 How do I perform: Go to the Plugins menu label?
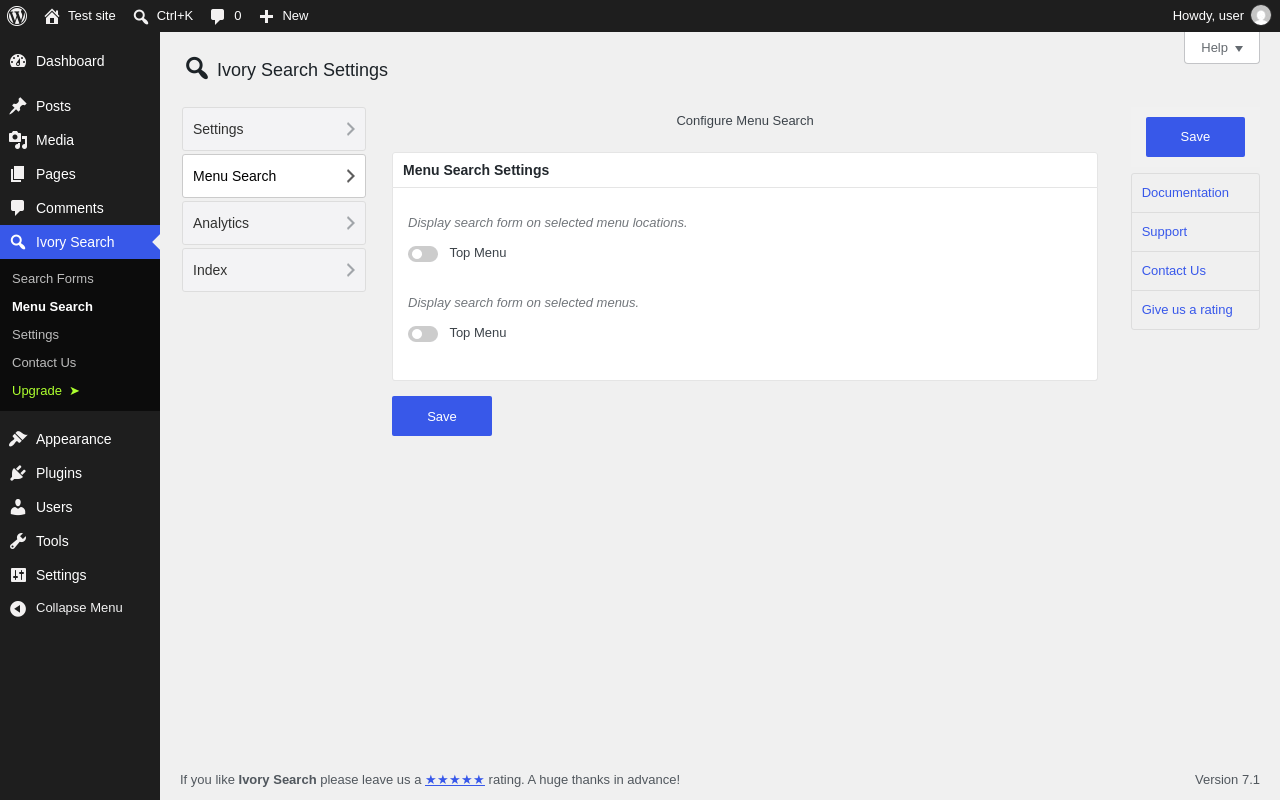tap(59, 473)
